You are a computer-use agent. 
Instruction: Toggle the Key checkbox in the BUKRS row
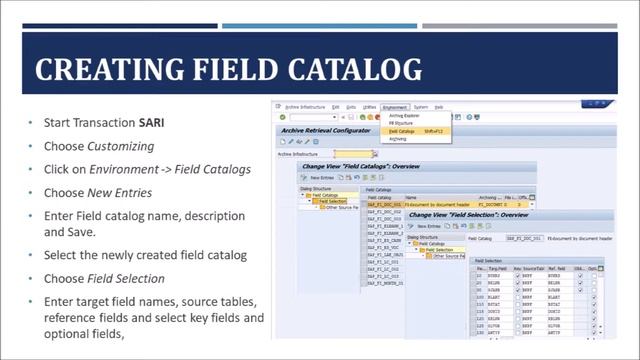coord(518,276)
